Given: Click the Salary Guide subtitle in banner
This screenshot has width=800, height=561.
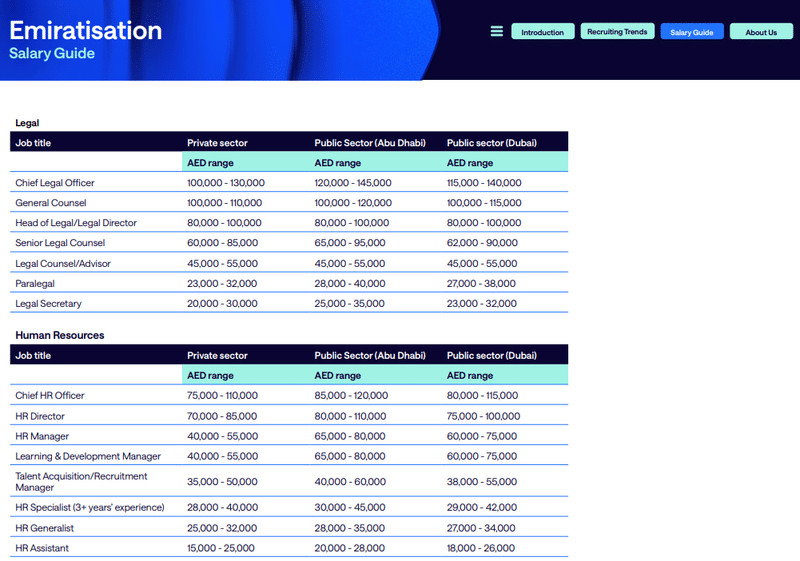Looking at the screenshot, I should [52, 53].
